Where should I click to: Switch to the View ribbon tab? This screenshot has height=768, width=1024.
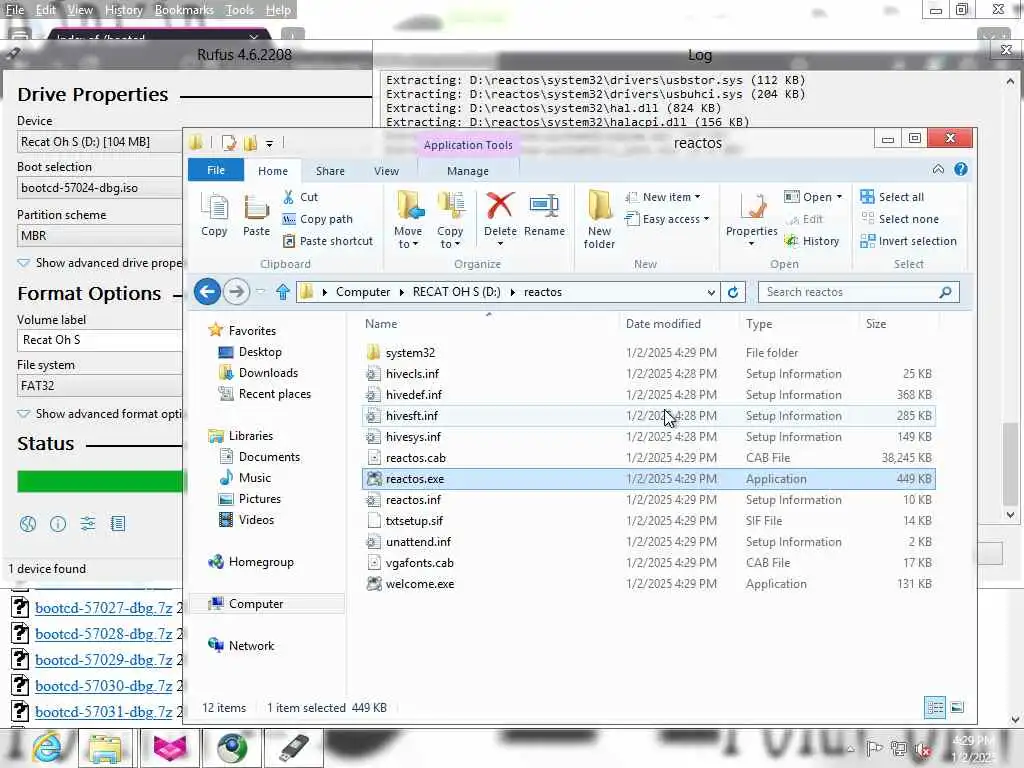point(386,170)
